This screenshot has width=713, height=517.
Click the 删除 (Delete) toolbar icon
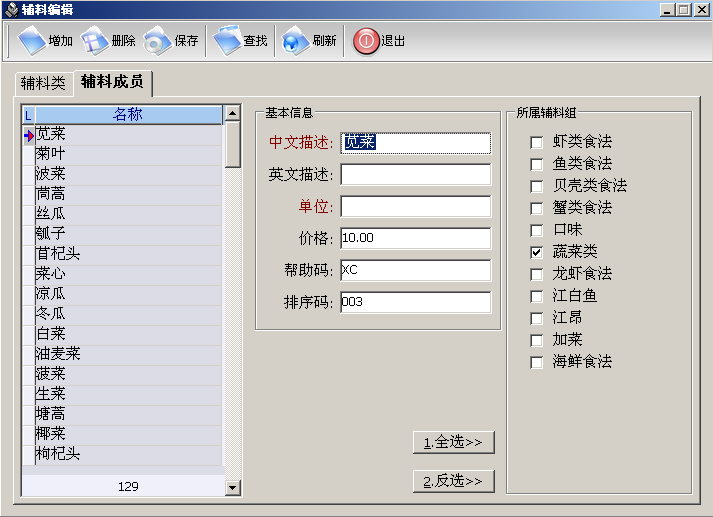point(95,42)
